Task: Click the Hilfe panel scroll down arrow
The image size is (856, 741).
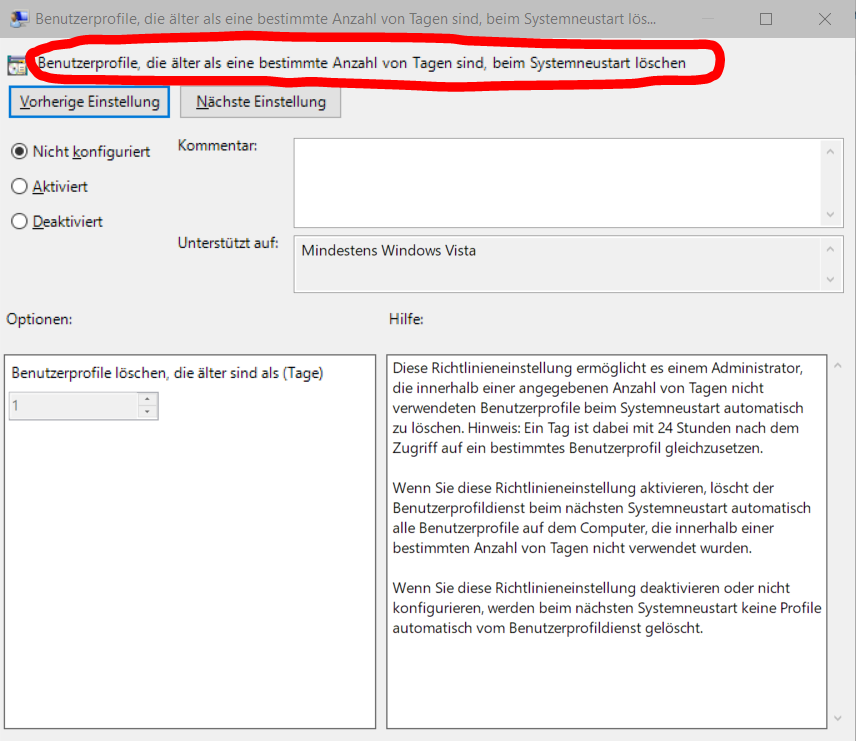Action: [838, 719]
